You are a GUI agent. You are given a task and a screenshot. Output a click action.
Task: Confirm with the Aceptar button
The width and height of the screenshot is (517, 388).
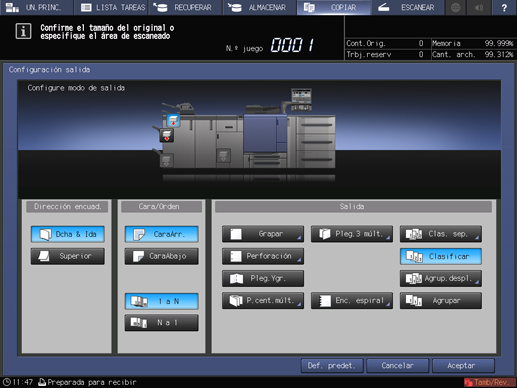pos(463,366)
